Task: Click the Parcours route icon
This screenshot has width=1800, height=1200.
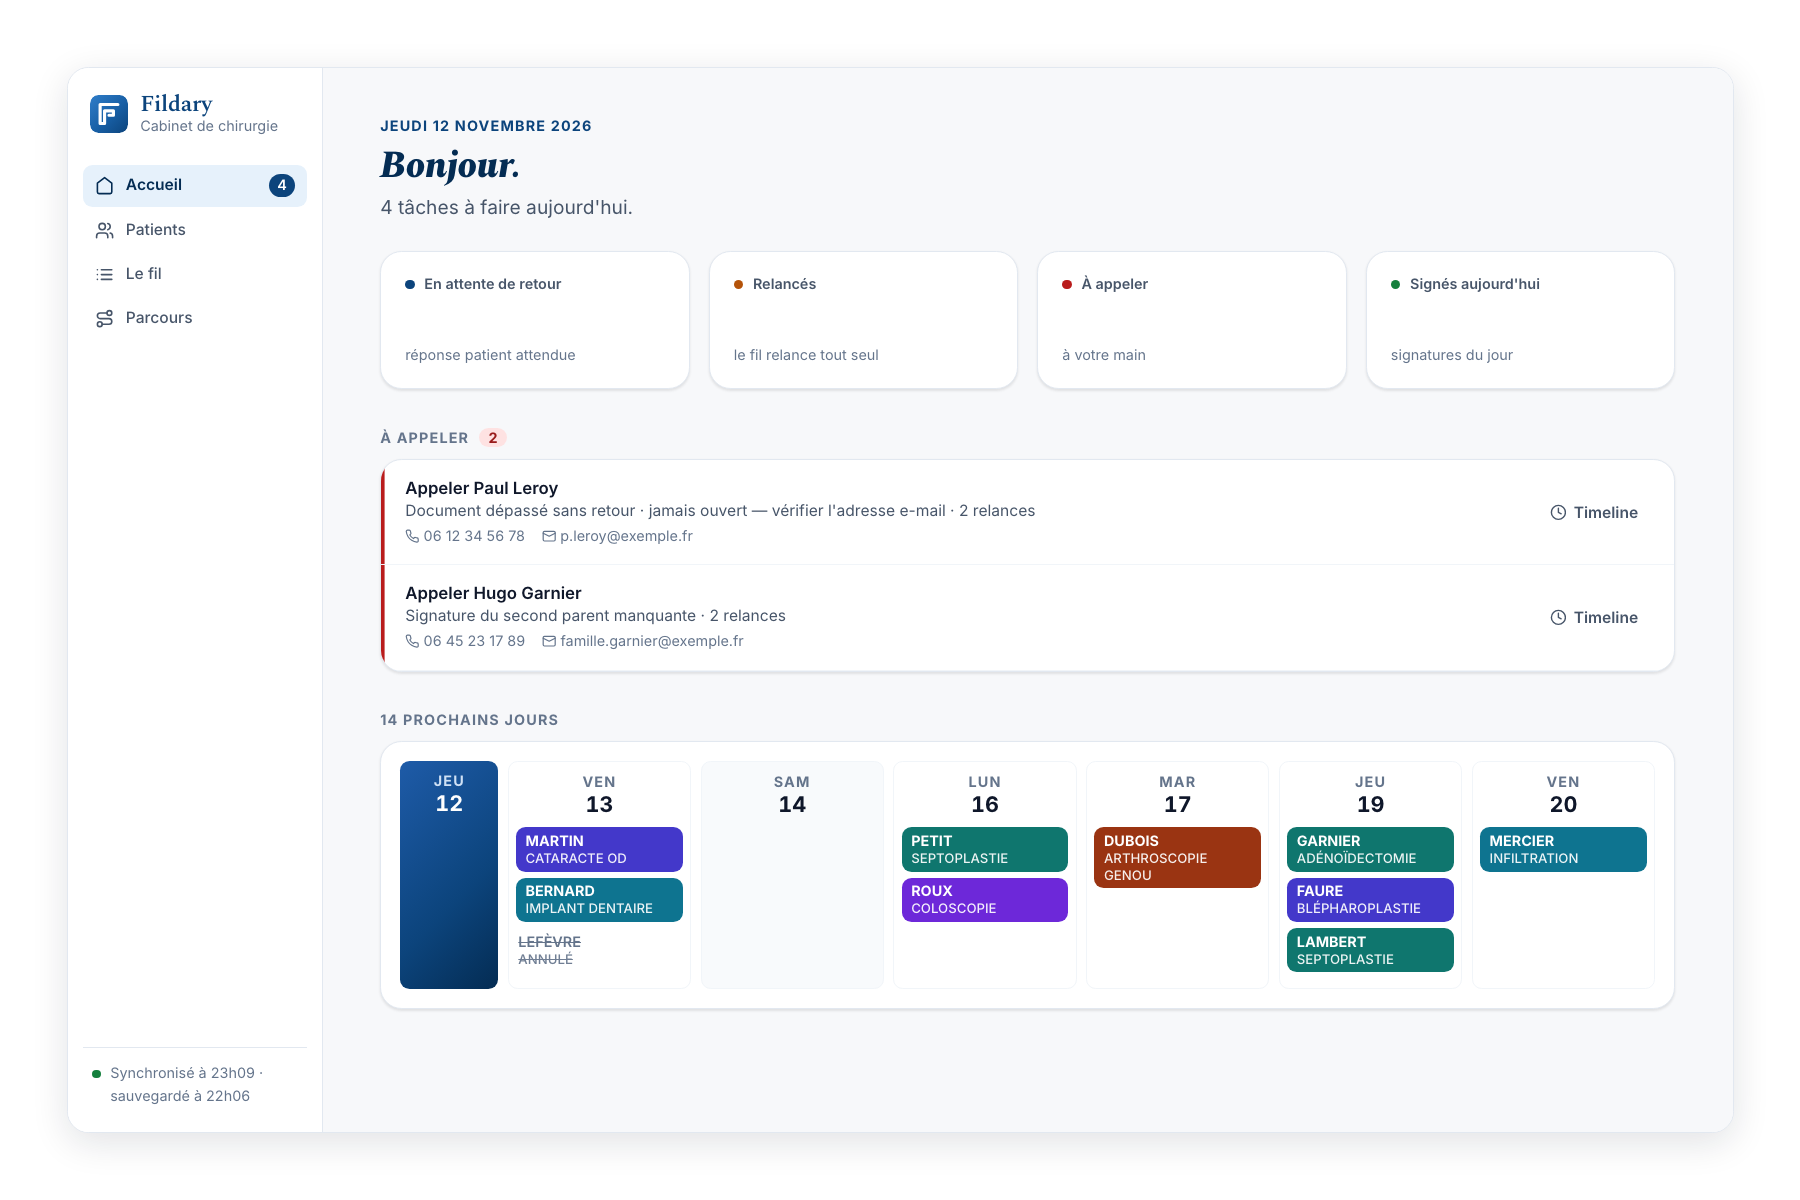Action: pos(104,318)
